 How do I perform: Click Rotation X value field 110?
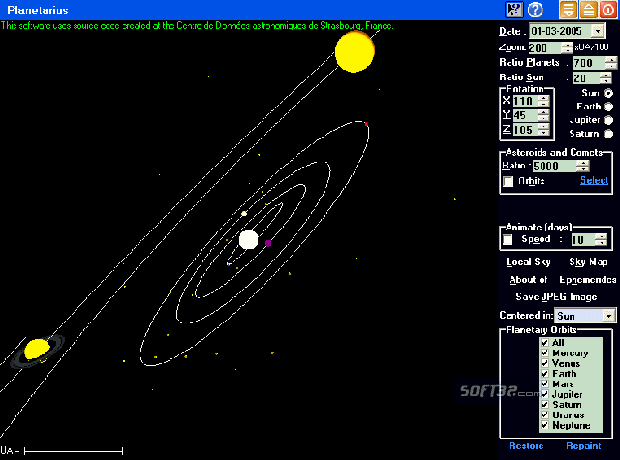tap(525, 101)
